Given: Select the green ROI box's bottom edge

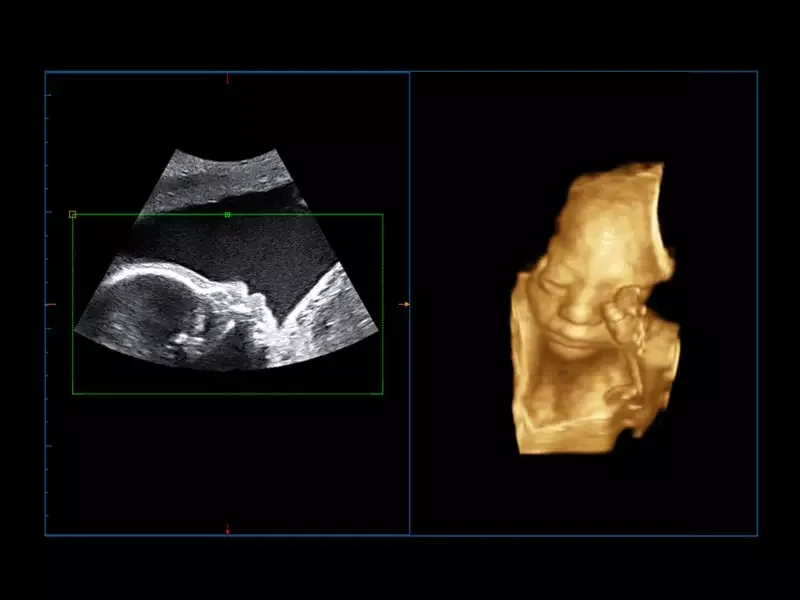Looking at the screenshot, I should (228, 393).
